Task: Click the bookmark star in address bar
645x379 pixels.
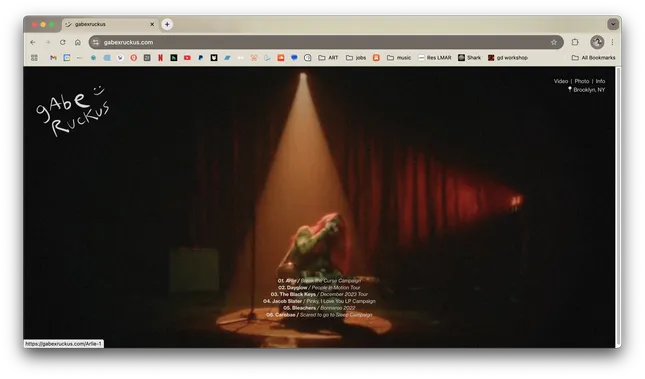Action: click(x=554, y=42)
